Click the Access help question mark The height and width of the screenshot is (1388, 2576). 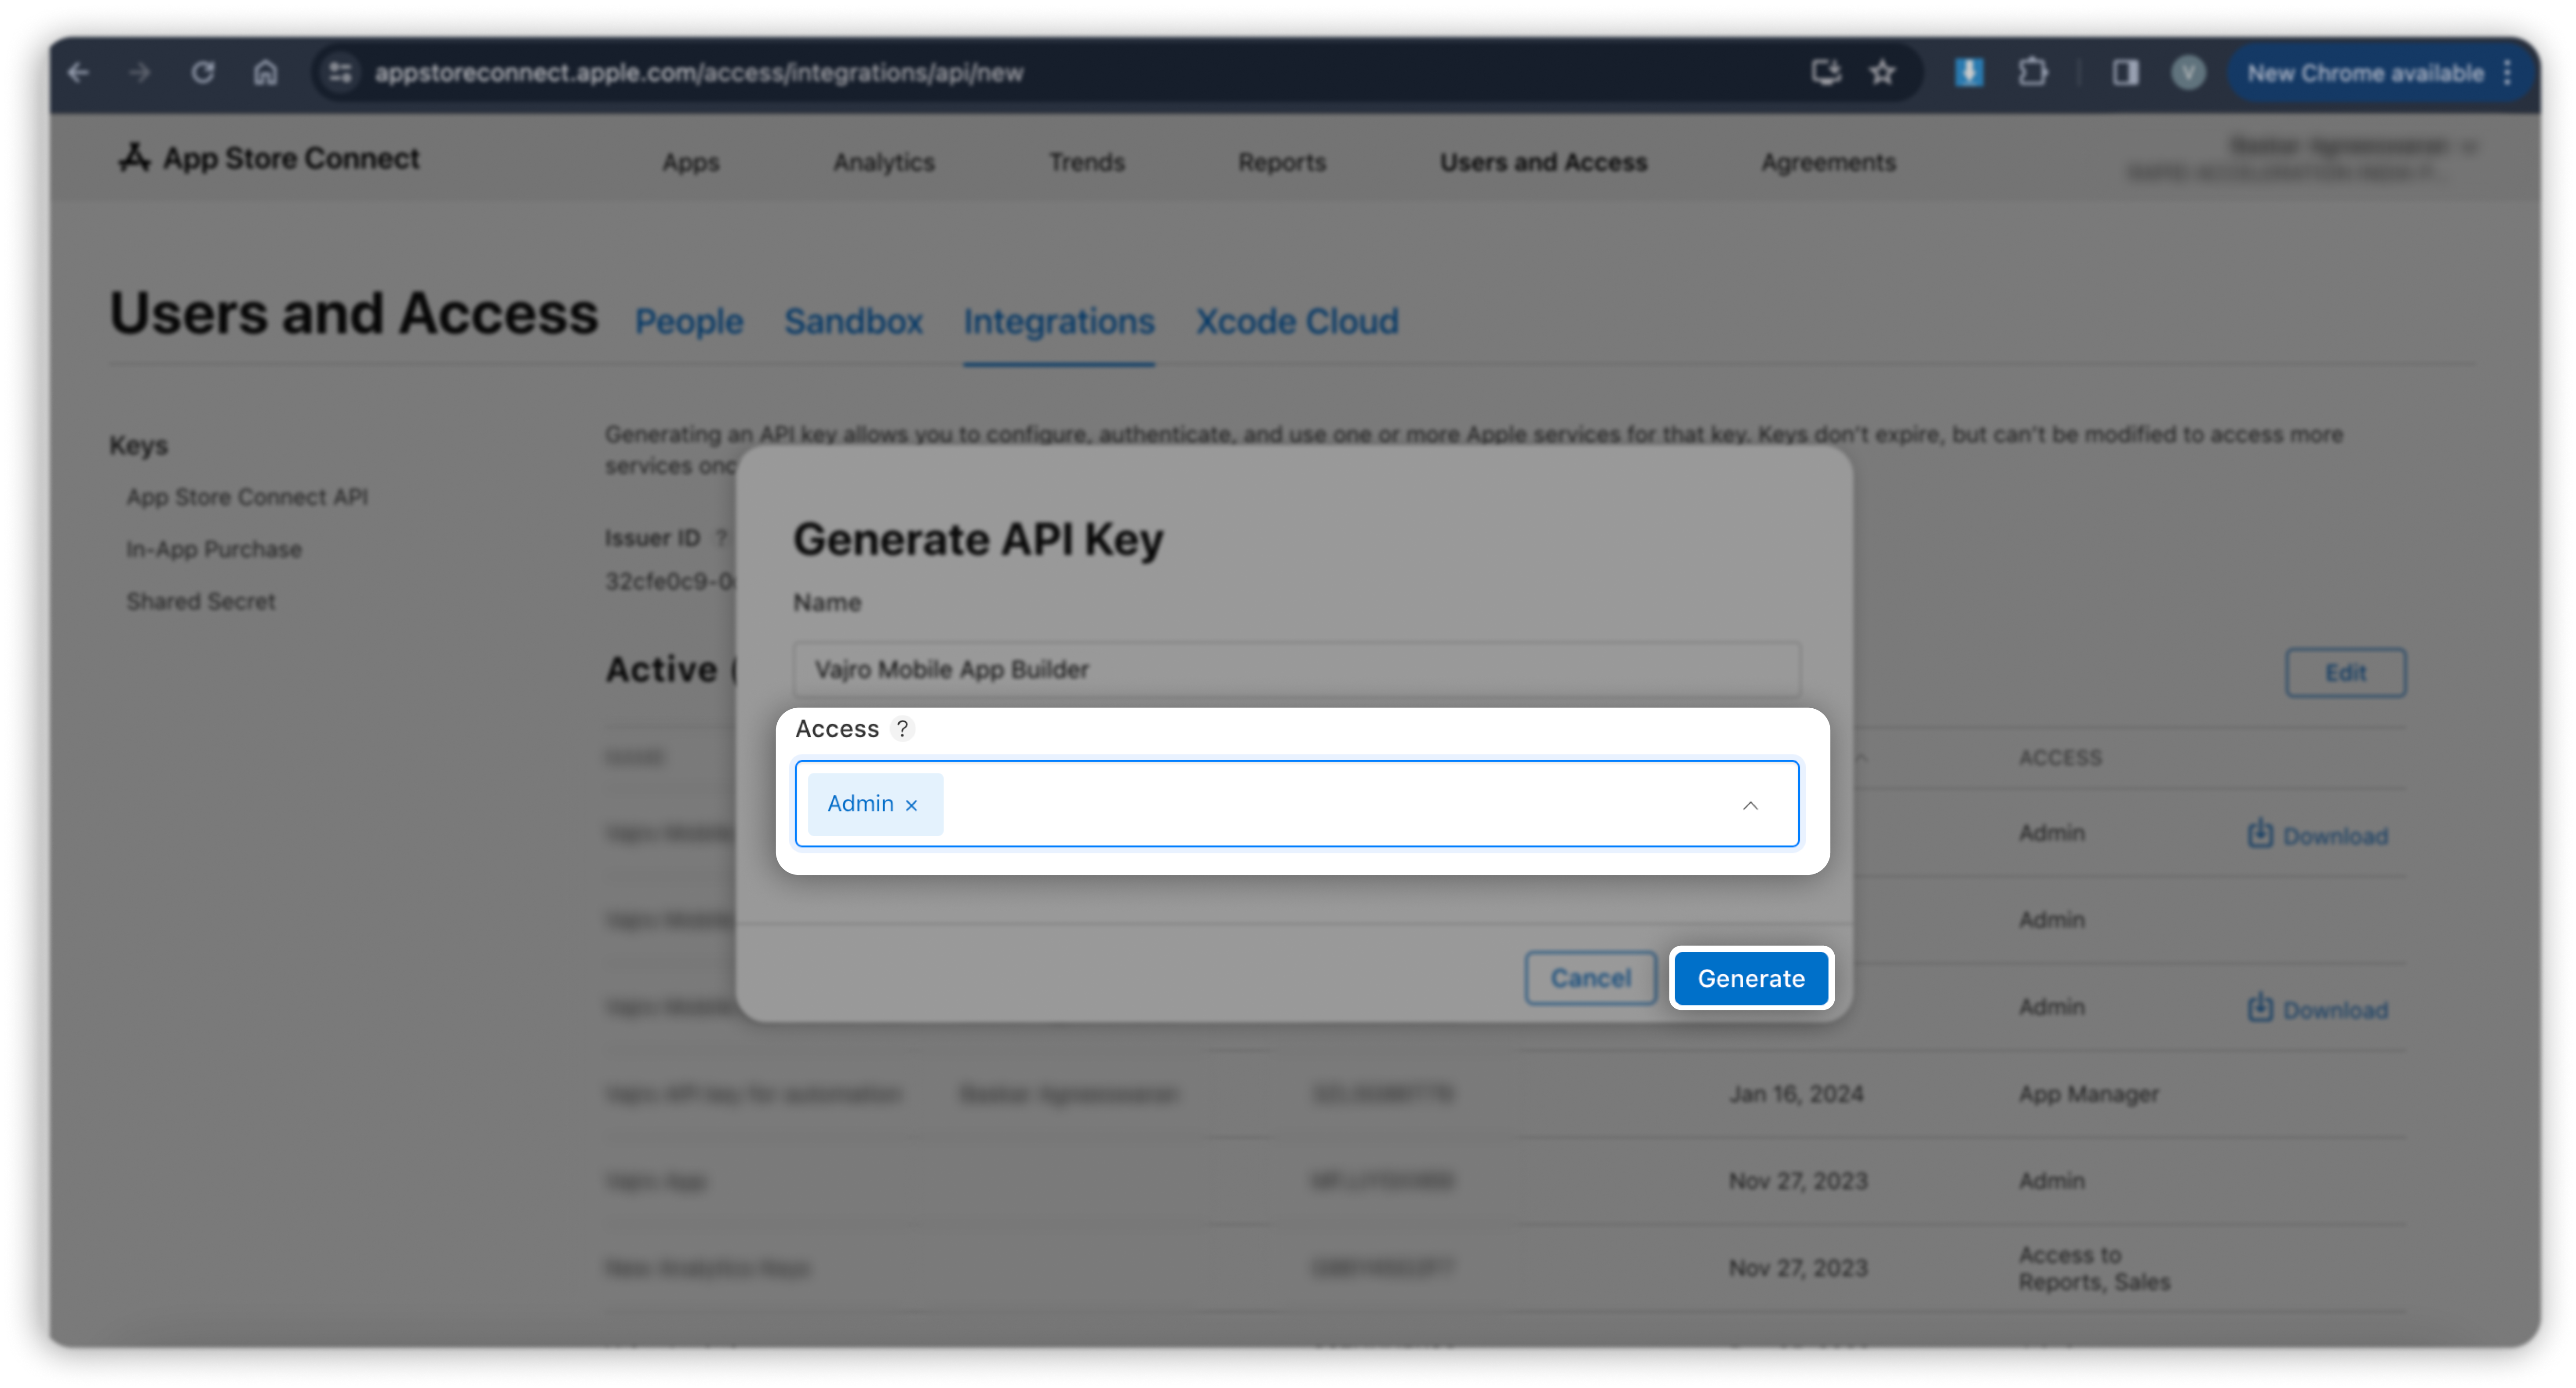coord(902,728)
